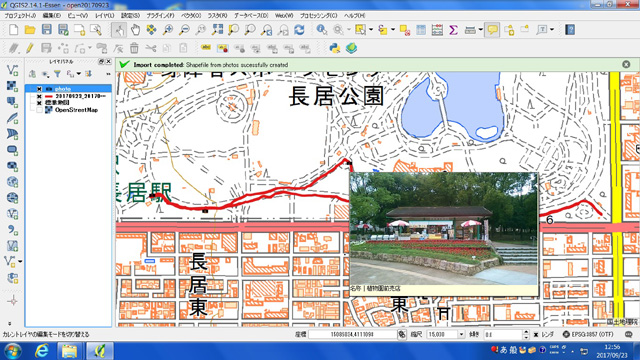Screen dimensions: 640x360
Task: Open the filter legend by expression dropdown
Action: [x=78, y=74]
